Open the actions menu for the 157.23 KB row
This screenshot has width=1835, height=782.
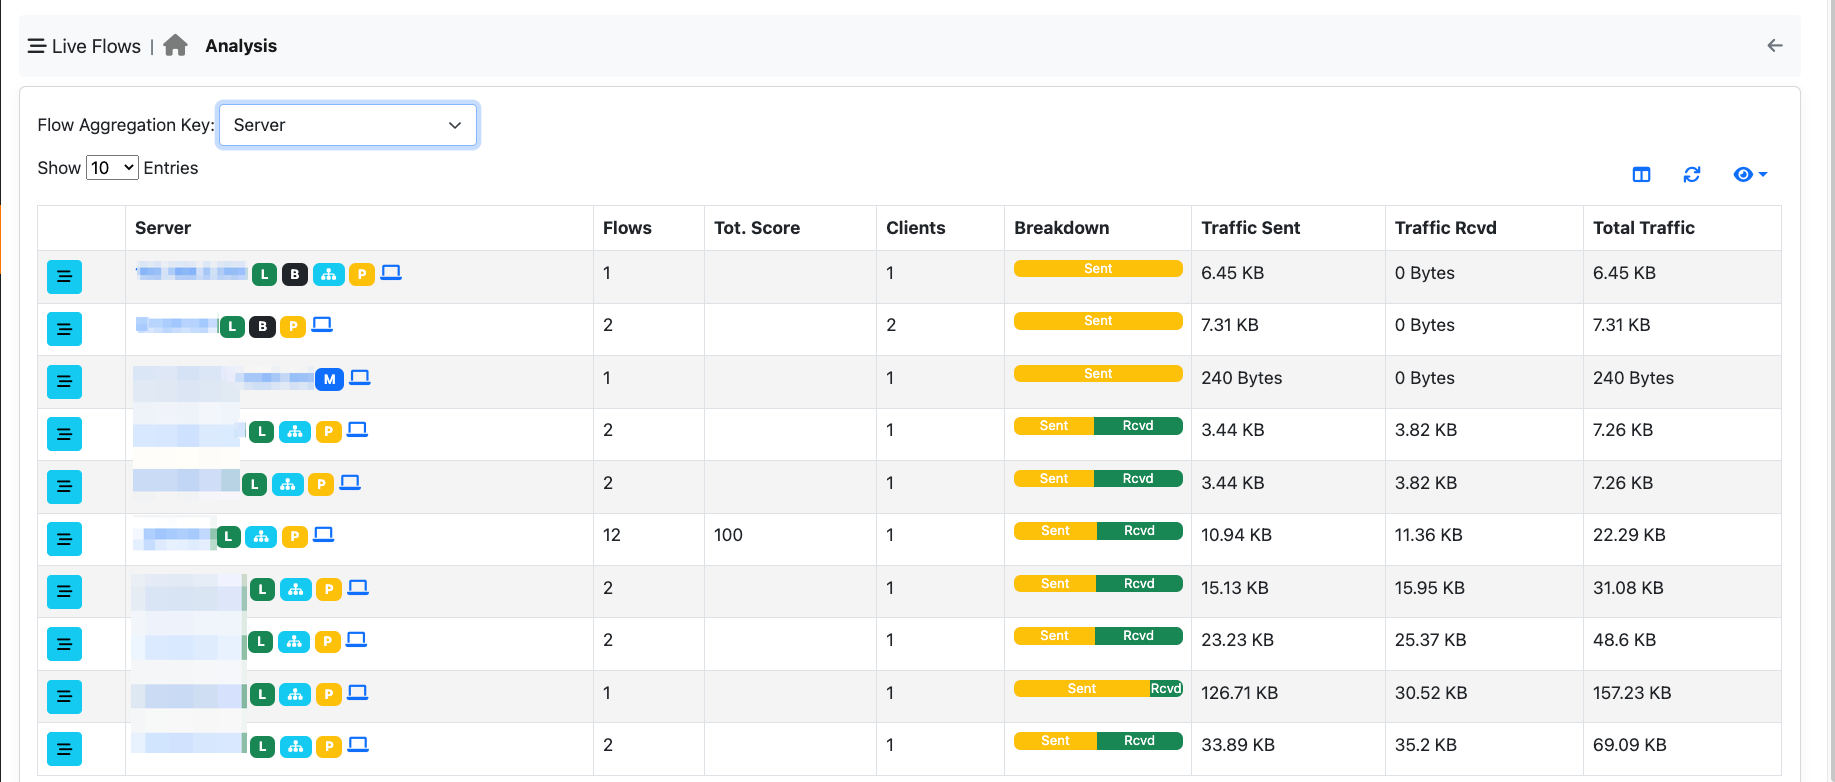[64, 697]
